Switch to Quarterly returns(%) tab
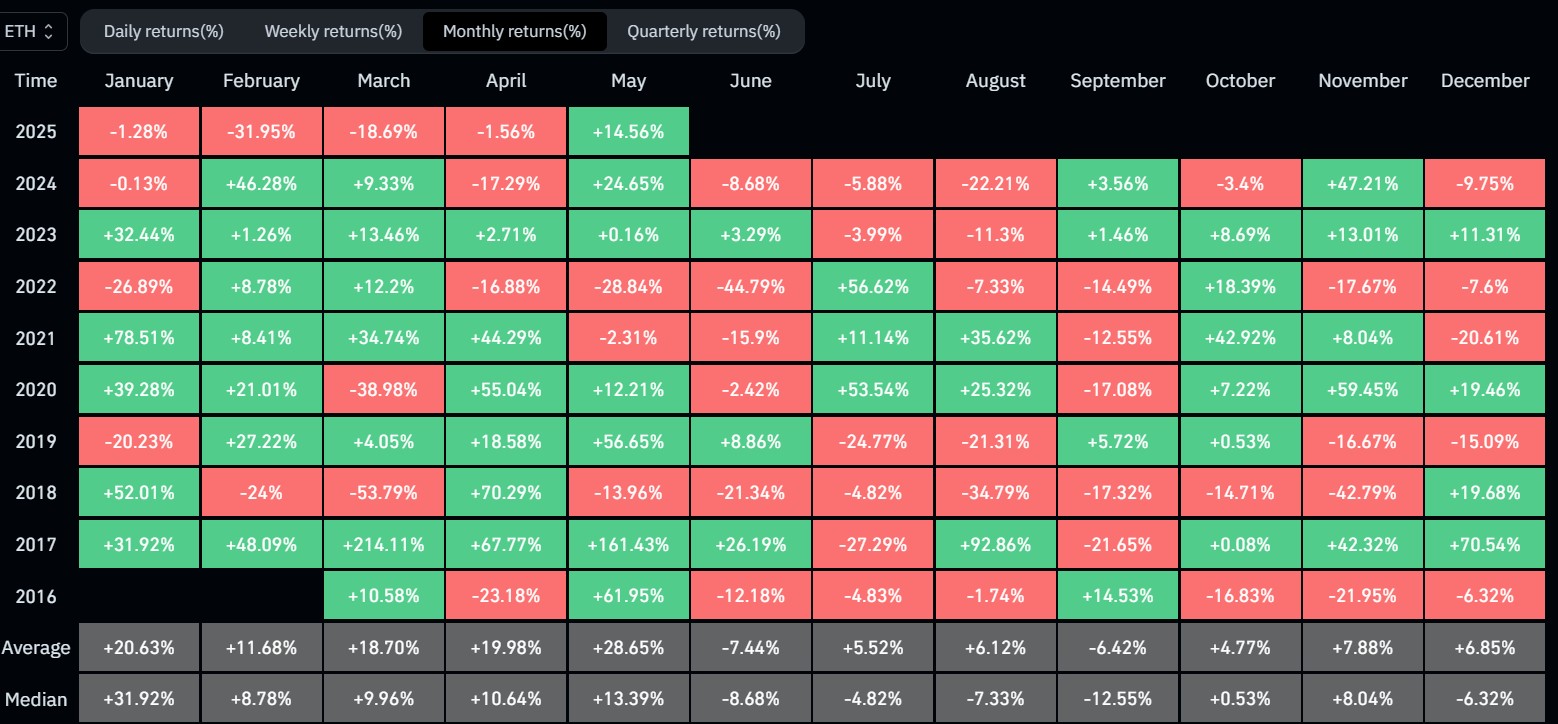 pos(703,31)
